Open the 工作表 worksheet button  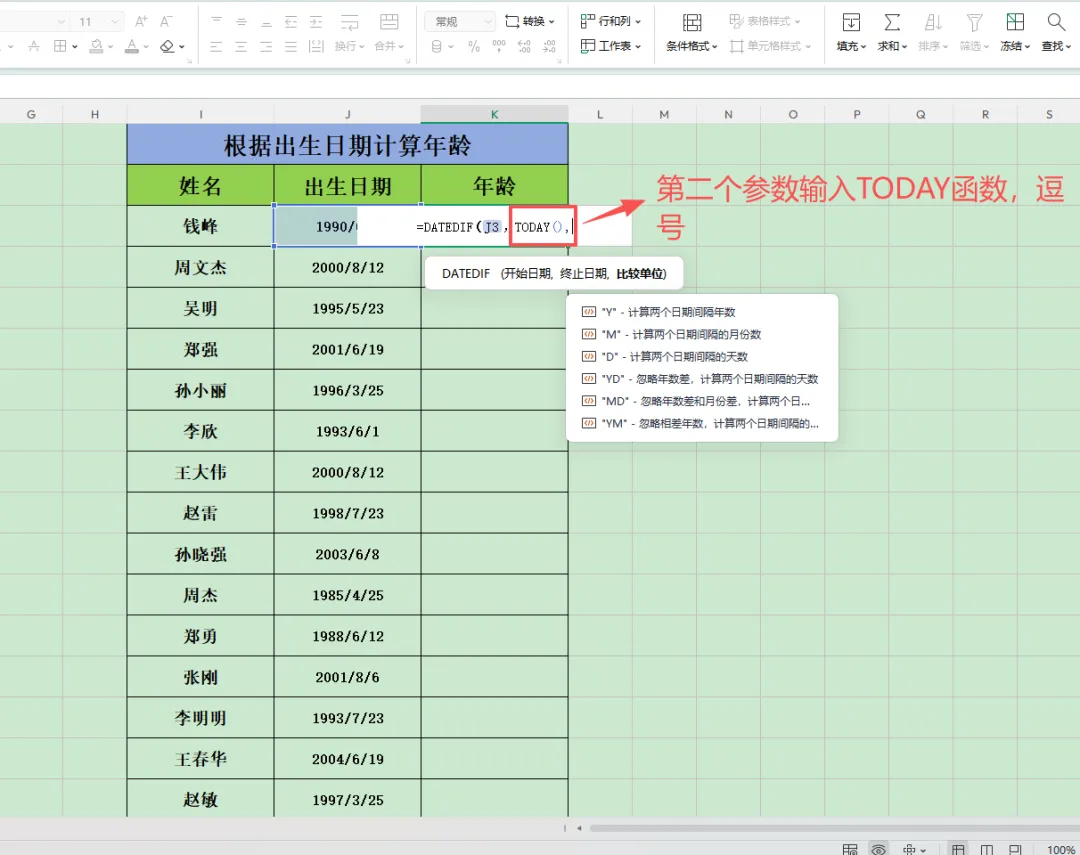click(610, 46)
